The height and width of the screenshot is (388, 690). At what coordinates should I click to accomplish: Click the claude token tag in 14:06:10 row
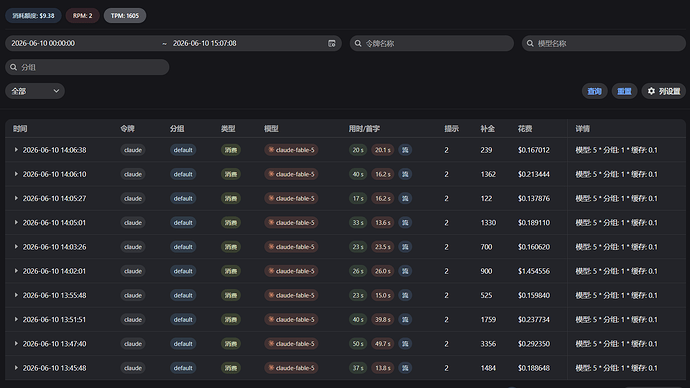pos(133,174)
